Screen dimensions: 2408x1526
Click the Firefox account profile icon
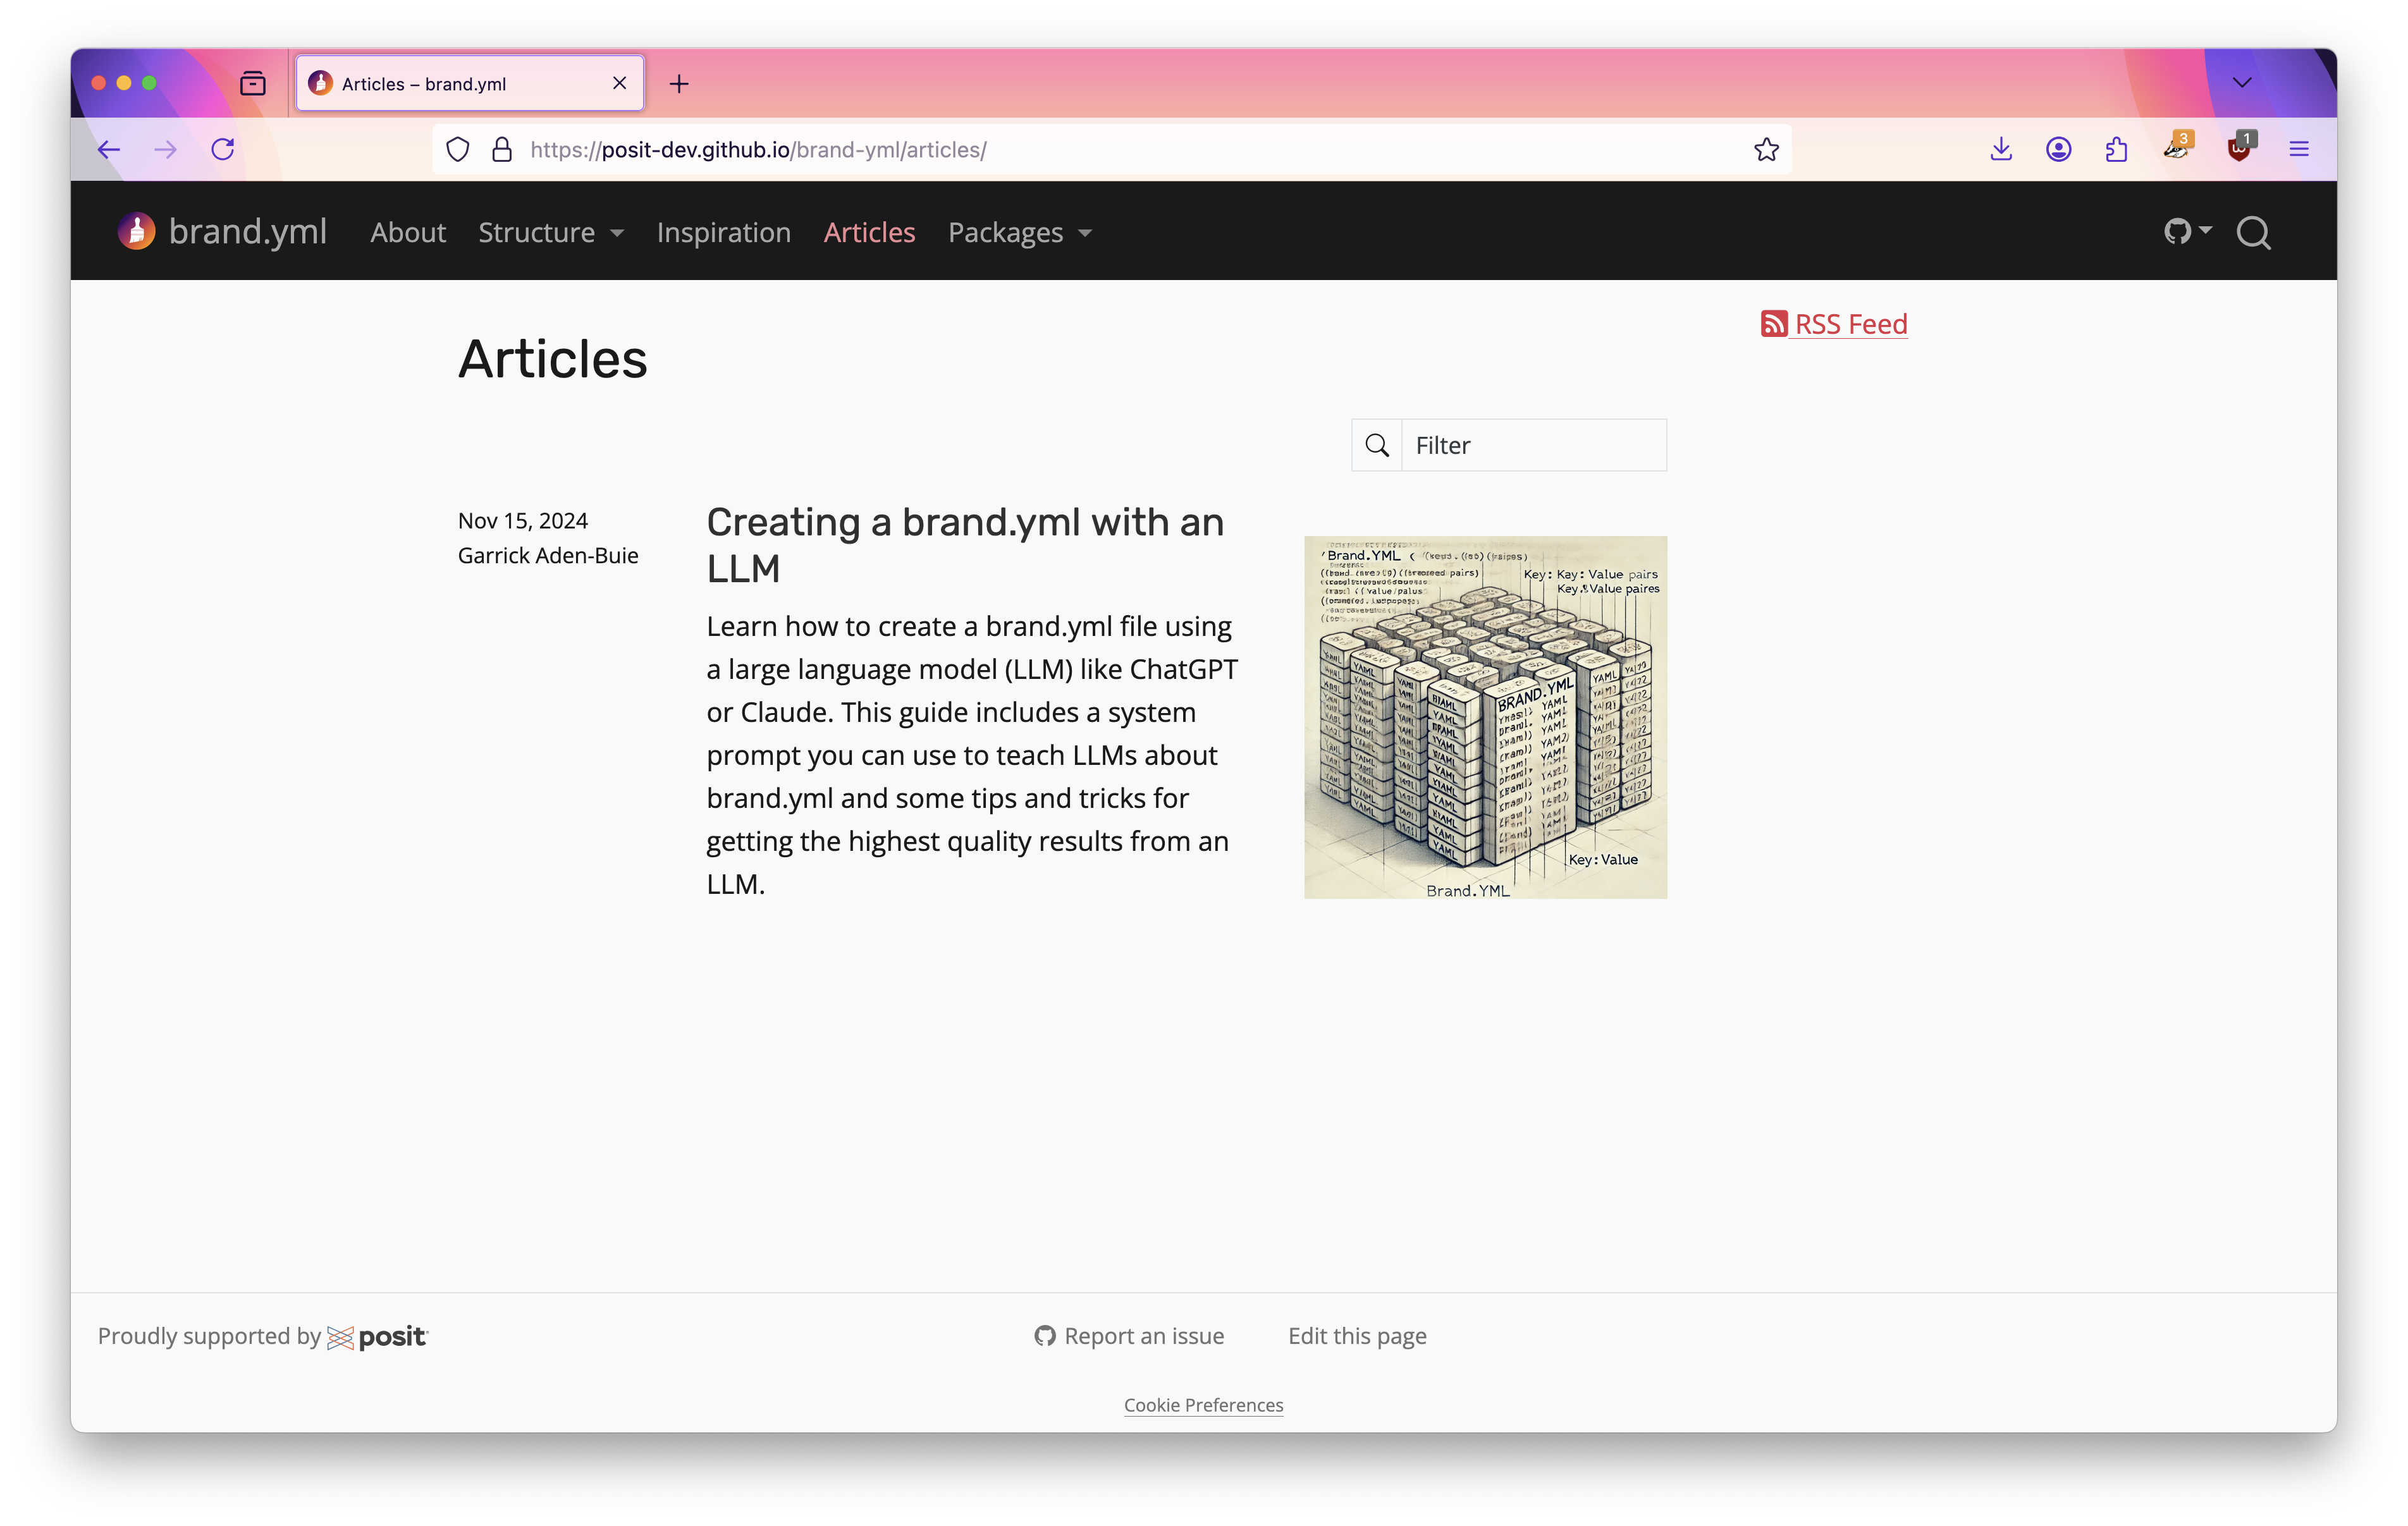(2058, 150)
